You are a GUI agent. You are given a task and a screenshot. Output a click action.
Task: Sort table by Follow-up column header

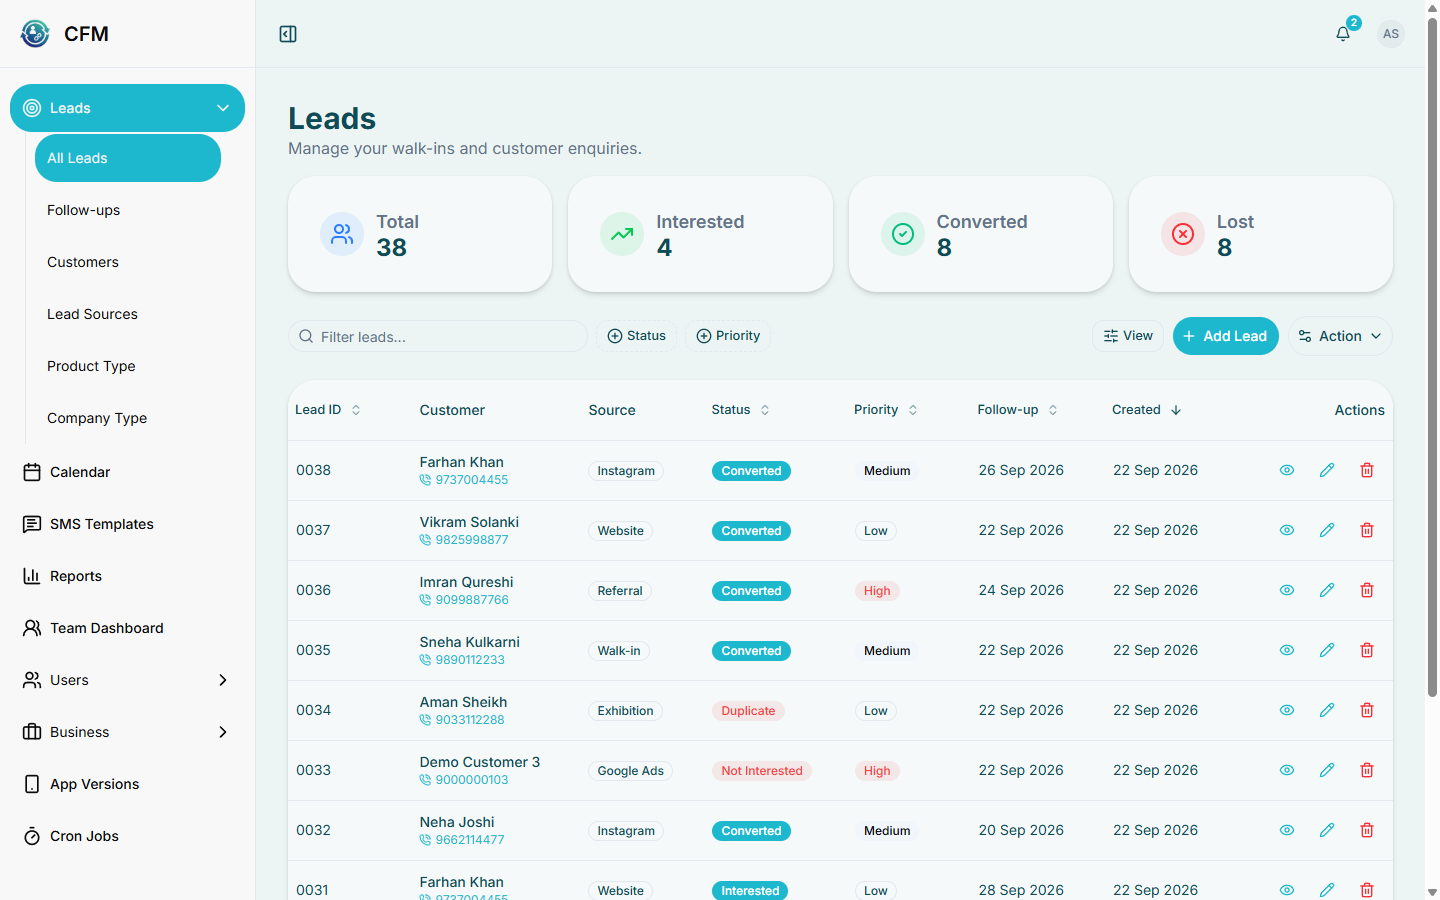point(1018,410)
